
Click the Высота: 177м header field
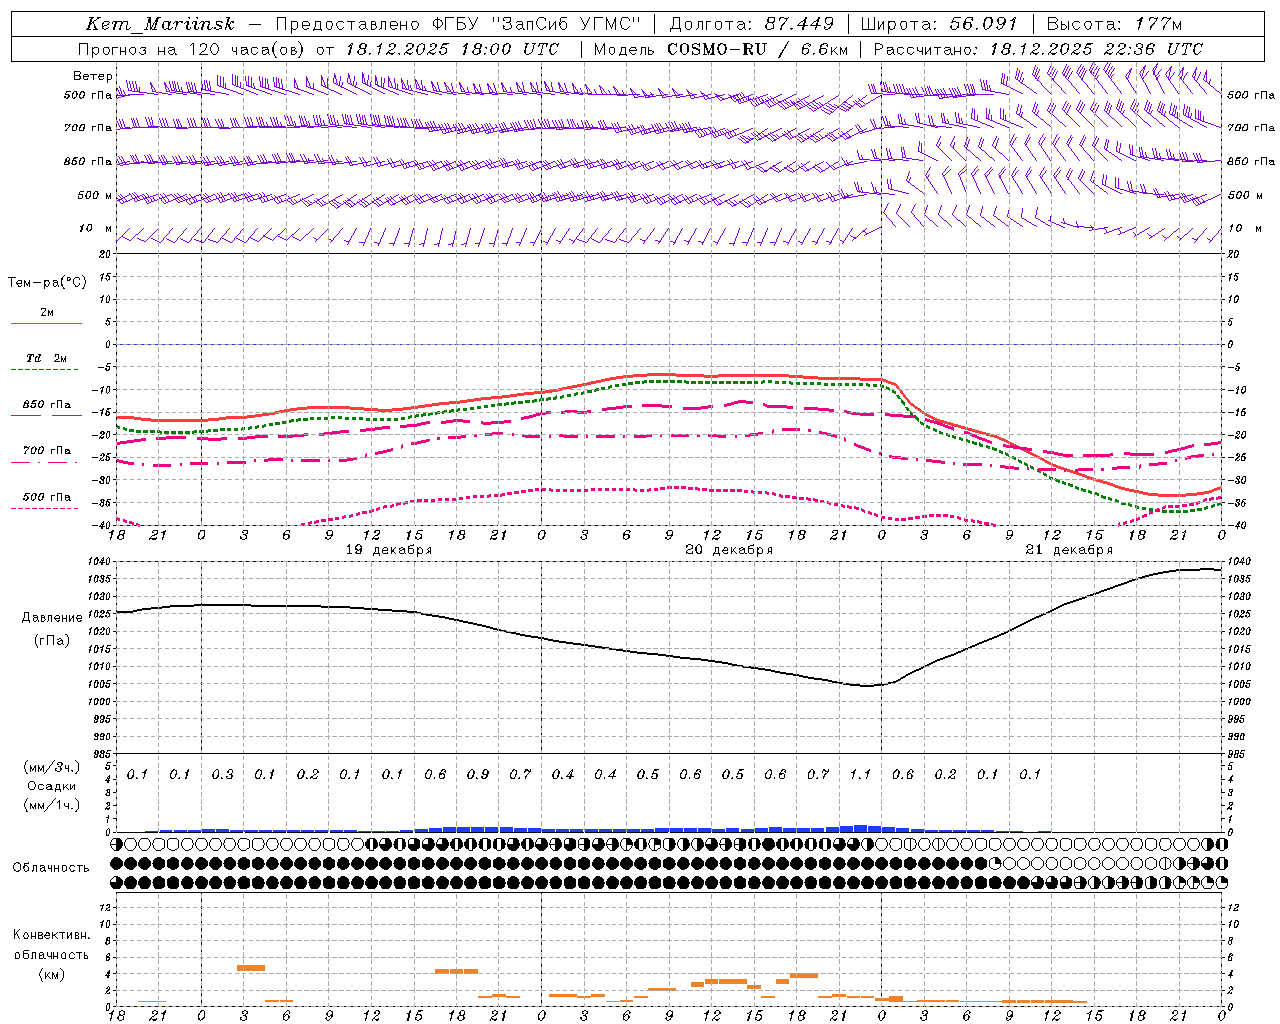(1114, 24)
